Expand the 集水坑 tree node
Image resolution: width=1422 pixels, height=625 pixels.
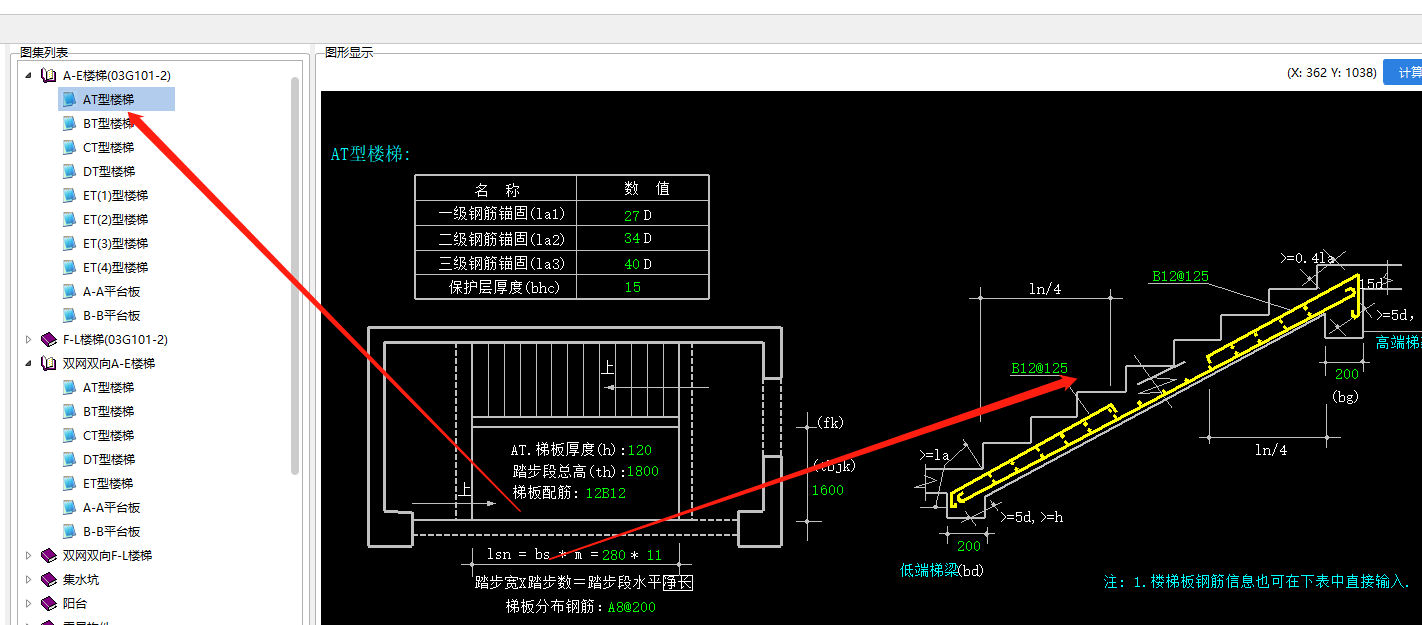[x=28, y=579]
